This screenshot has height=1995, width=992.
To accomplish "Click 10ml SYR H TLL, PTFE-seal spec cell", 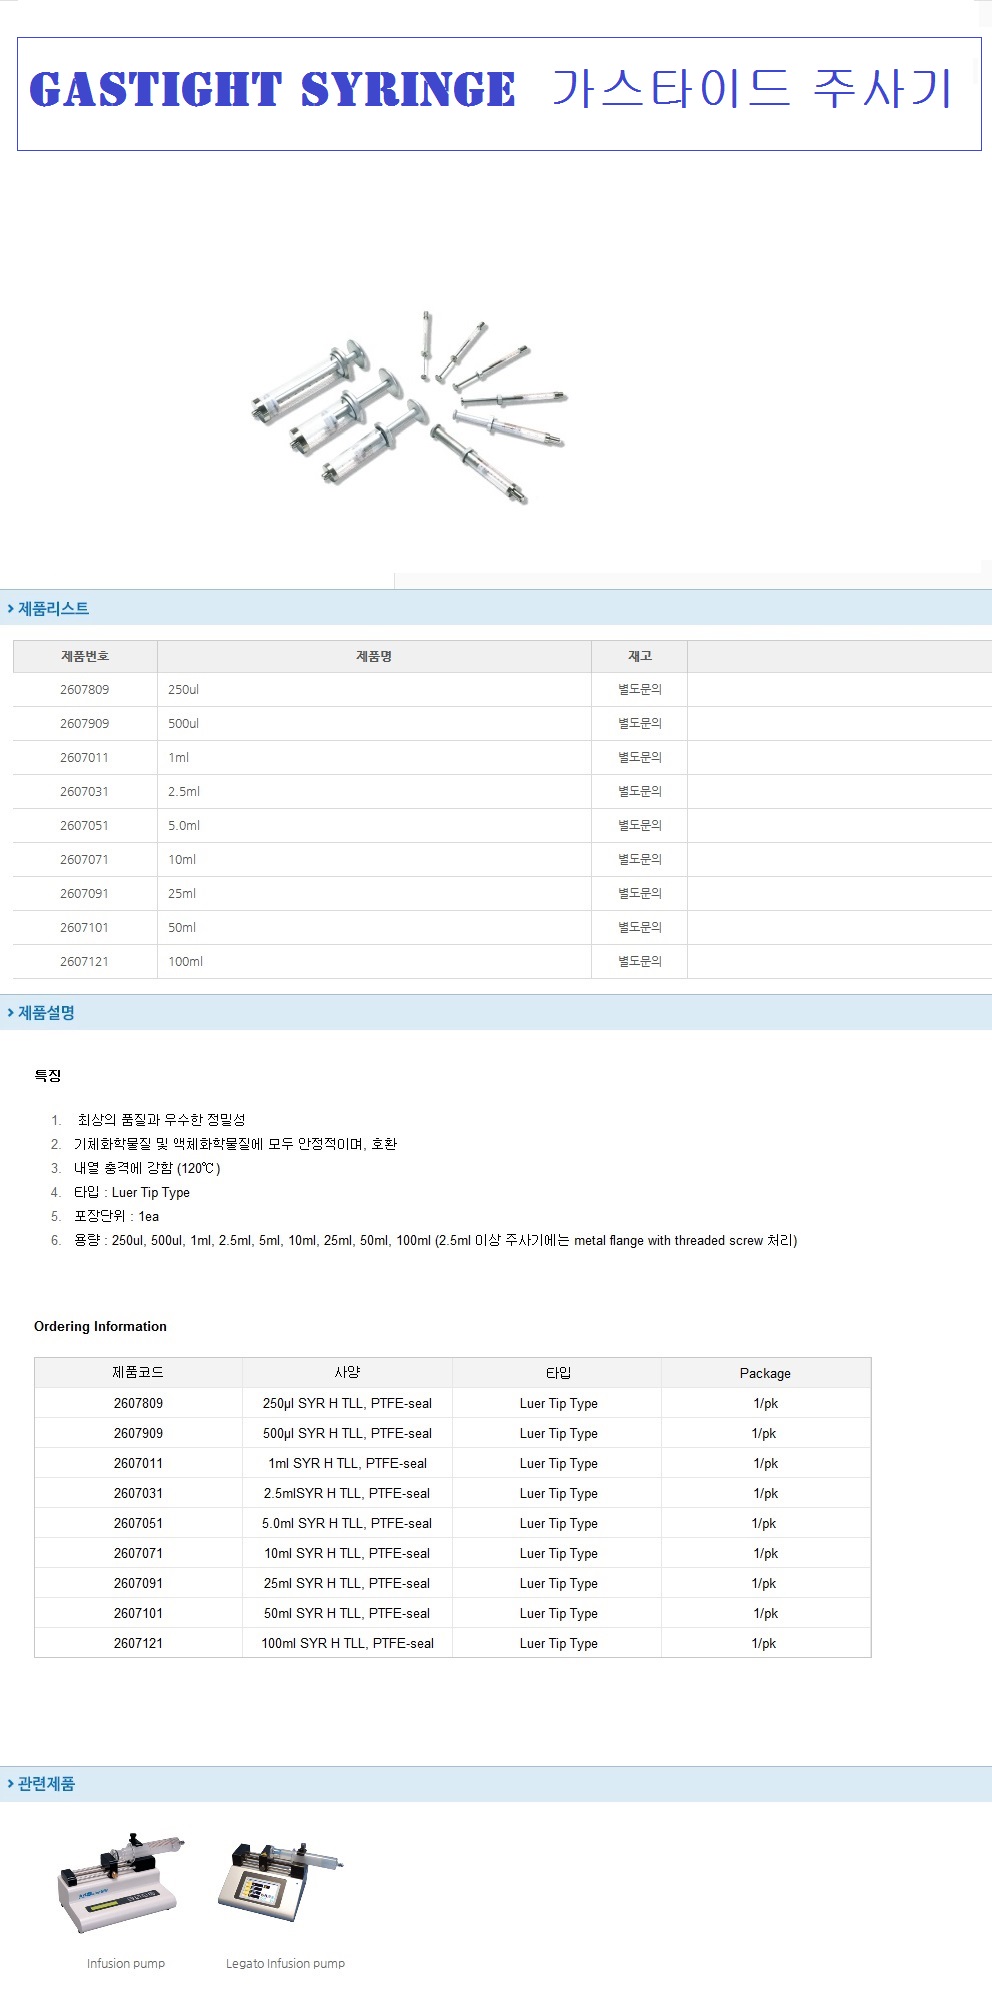I will [347, 1553].
